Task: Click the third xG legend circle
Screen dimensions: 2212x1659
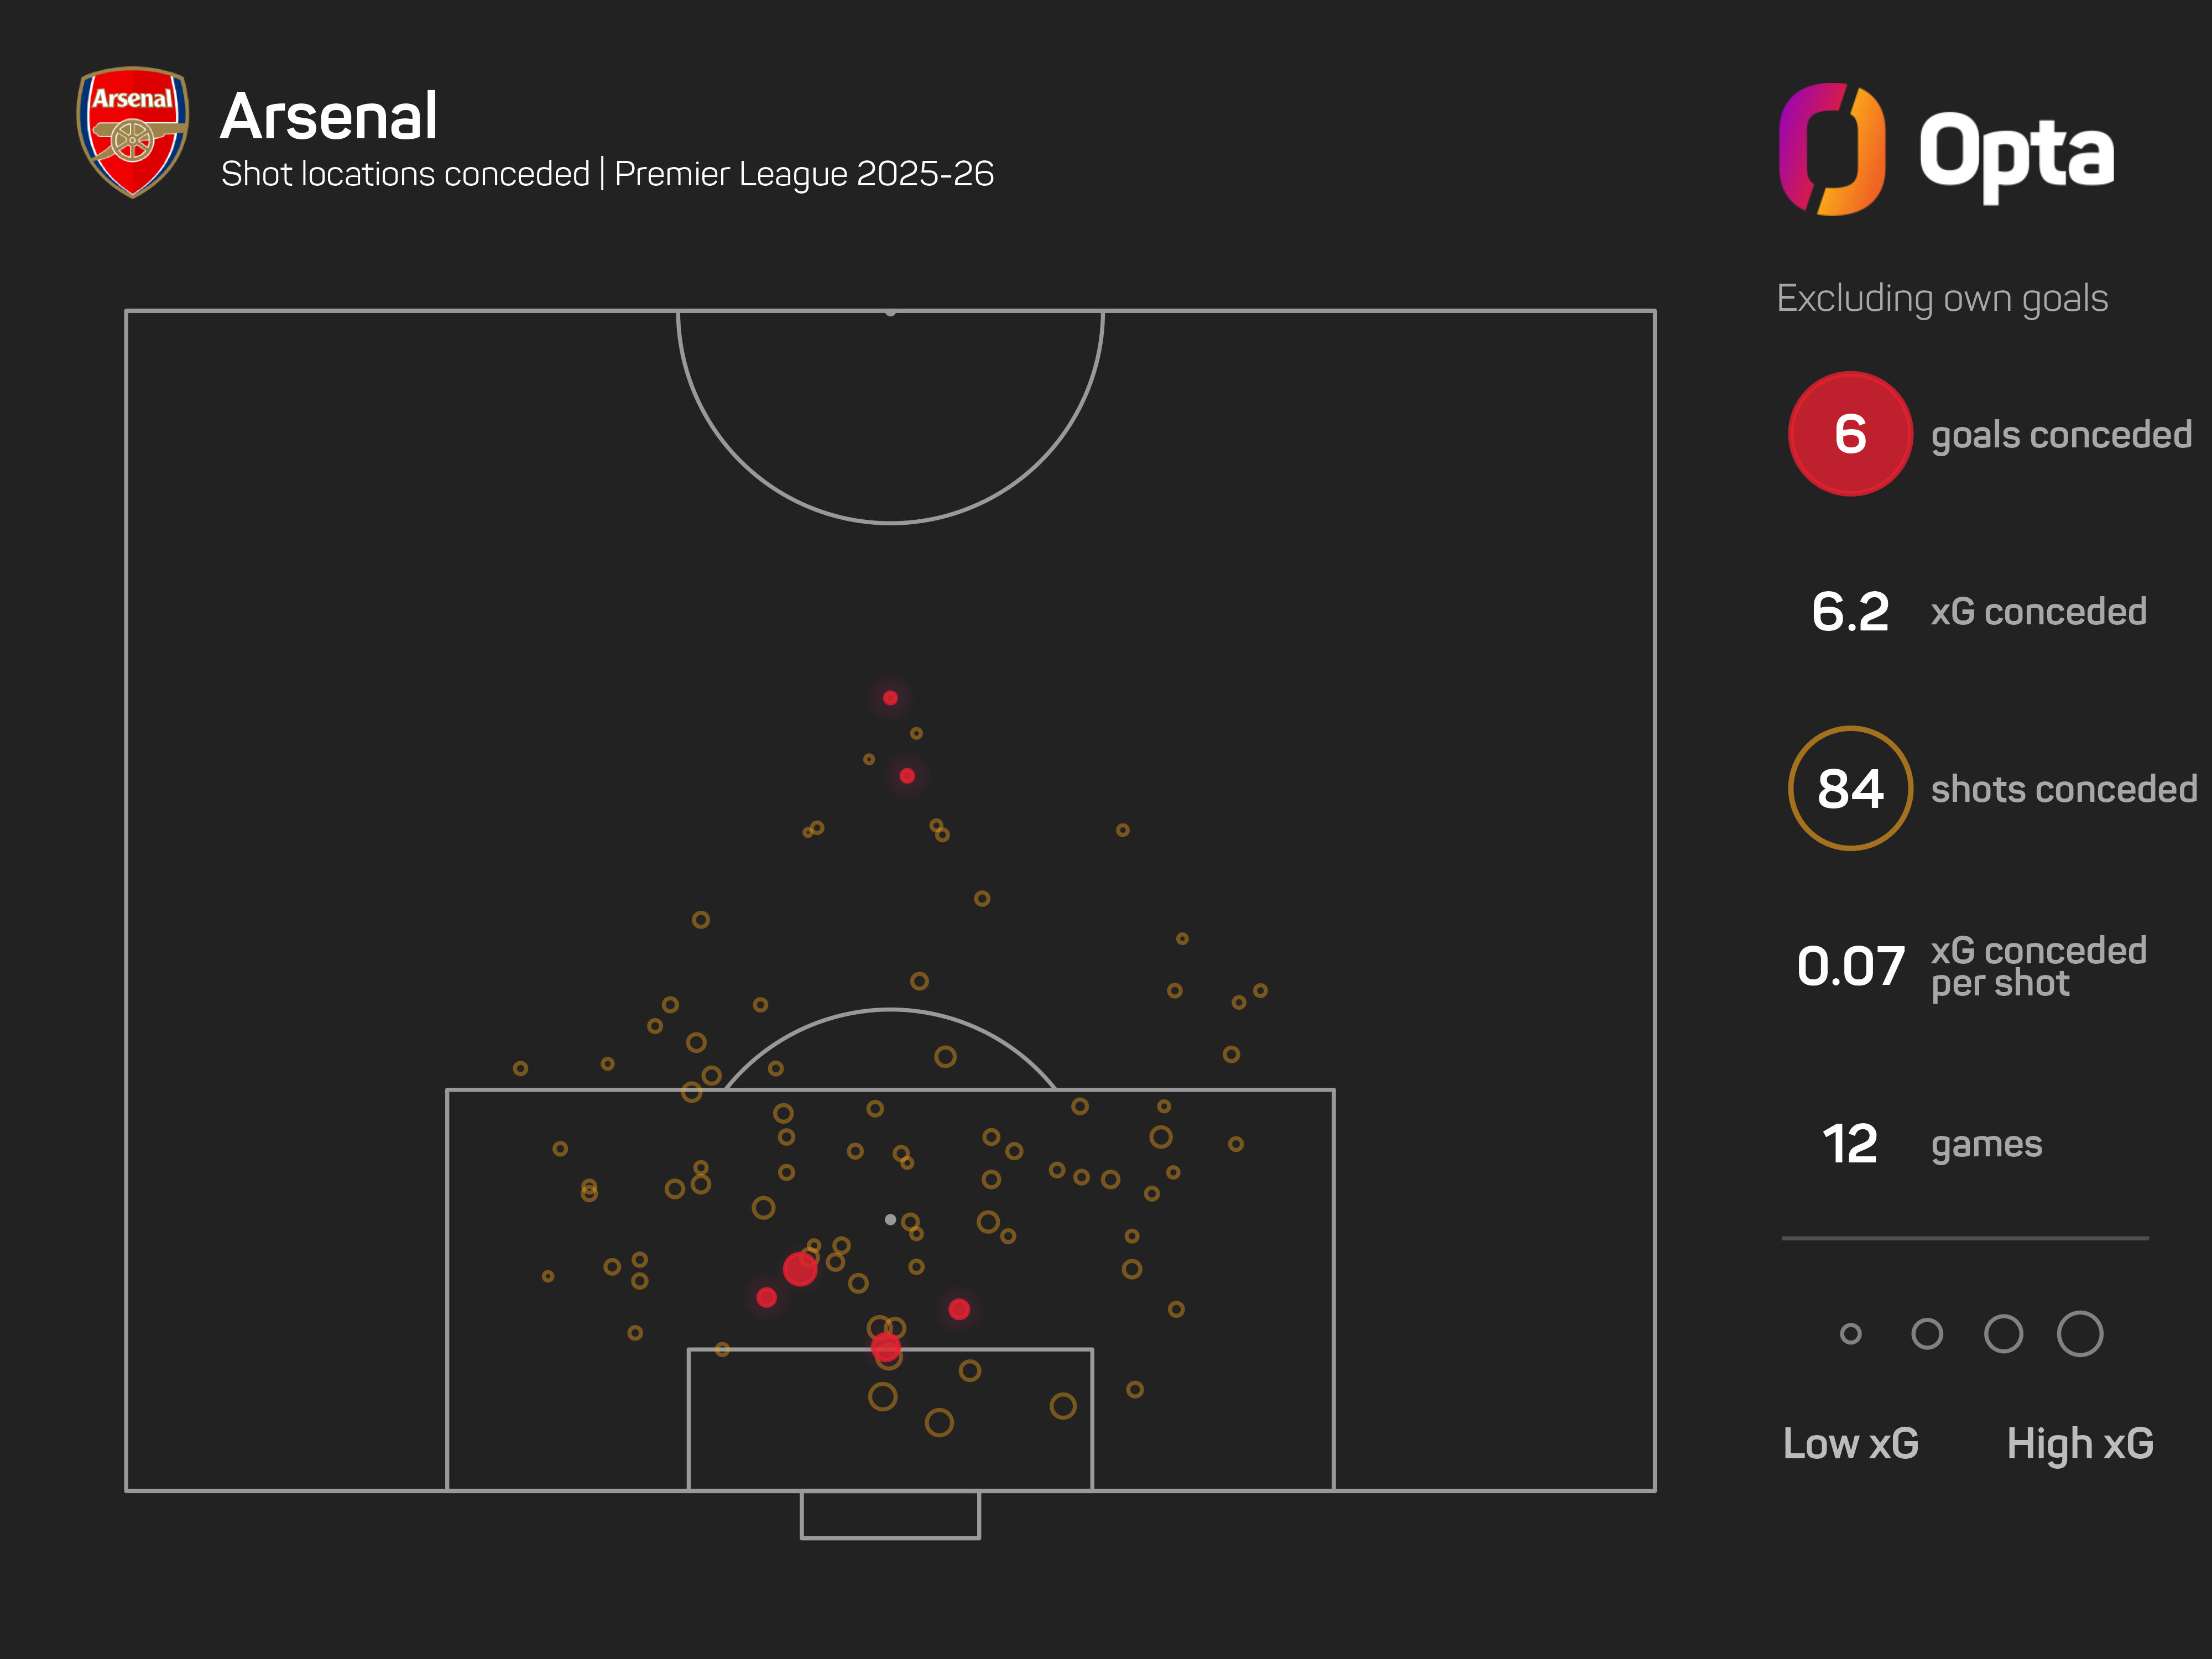Action: tap(2003, 1333)
